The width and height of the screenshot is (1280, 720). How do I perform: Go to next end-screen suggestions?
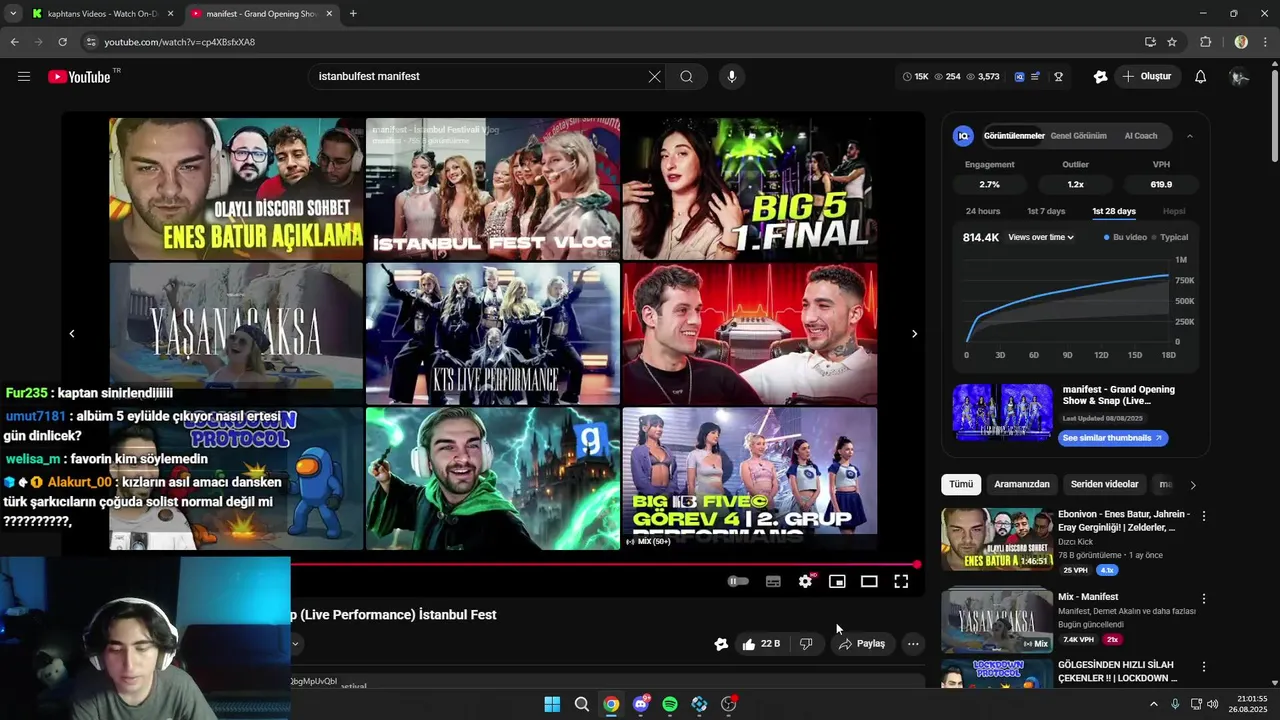coord(914,334)
